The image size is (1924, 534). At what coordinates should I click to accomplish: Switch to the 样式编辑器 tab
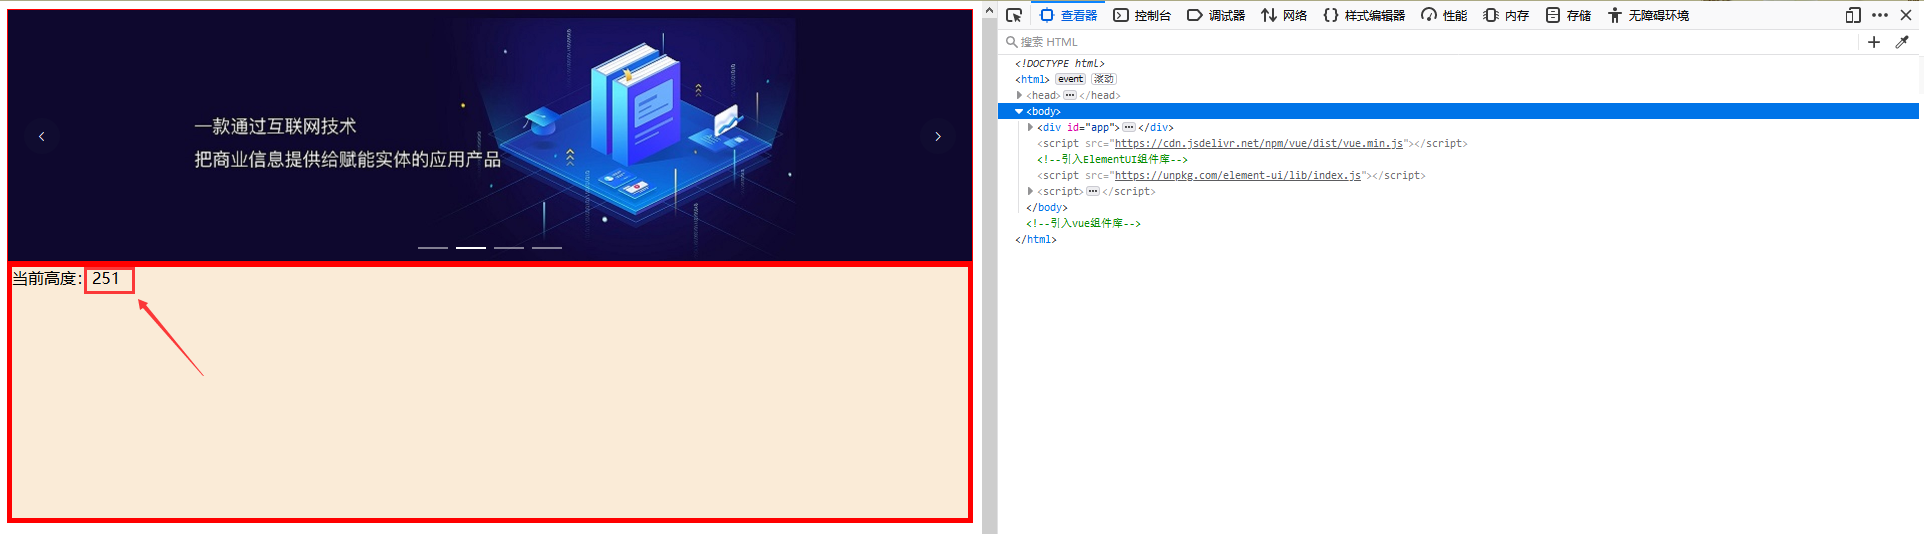coord(1364,15)
